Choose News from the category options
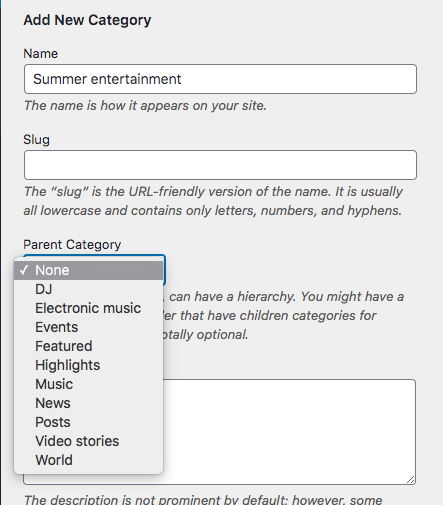The width and height of the screenshot is (443, 505). 89,403
